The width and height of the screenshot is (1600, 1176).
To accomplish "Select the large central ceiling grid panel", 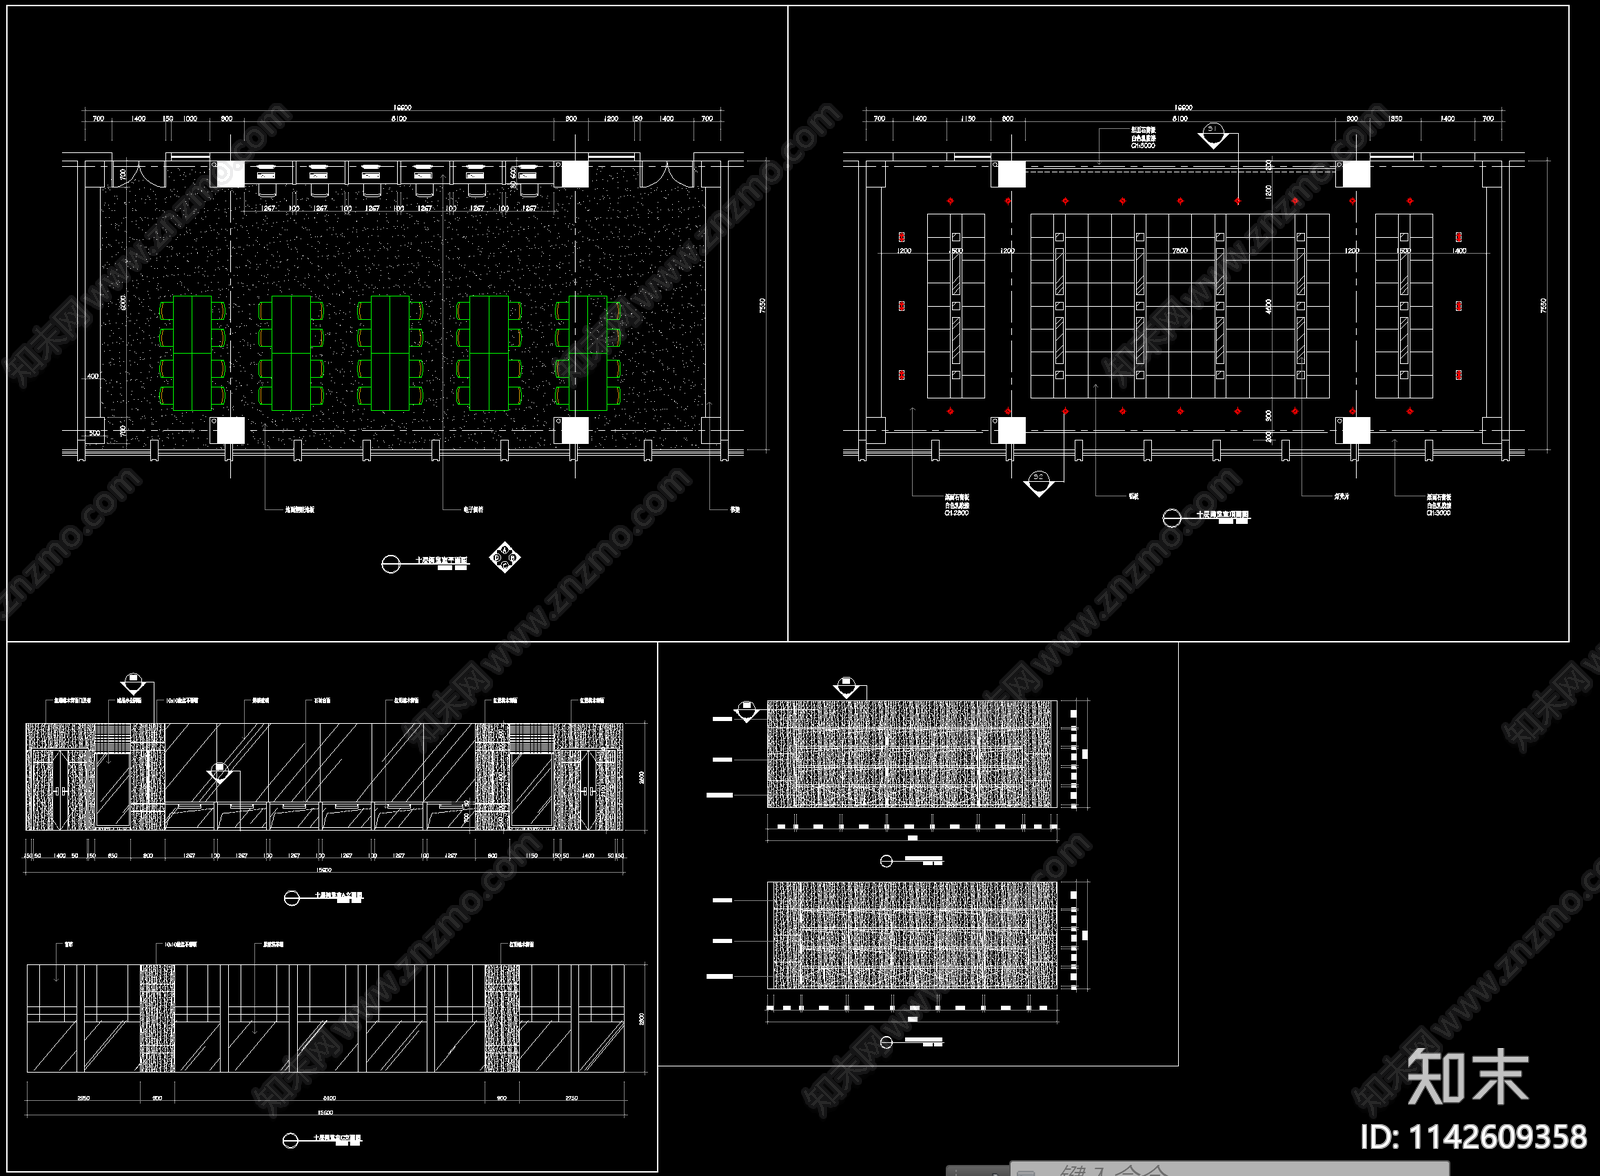I will pos(1180,305).
